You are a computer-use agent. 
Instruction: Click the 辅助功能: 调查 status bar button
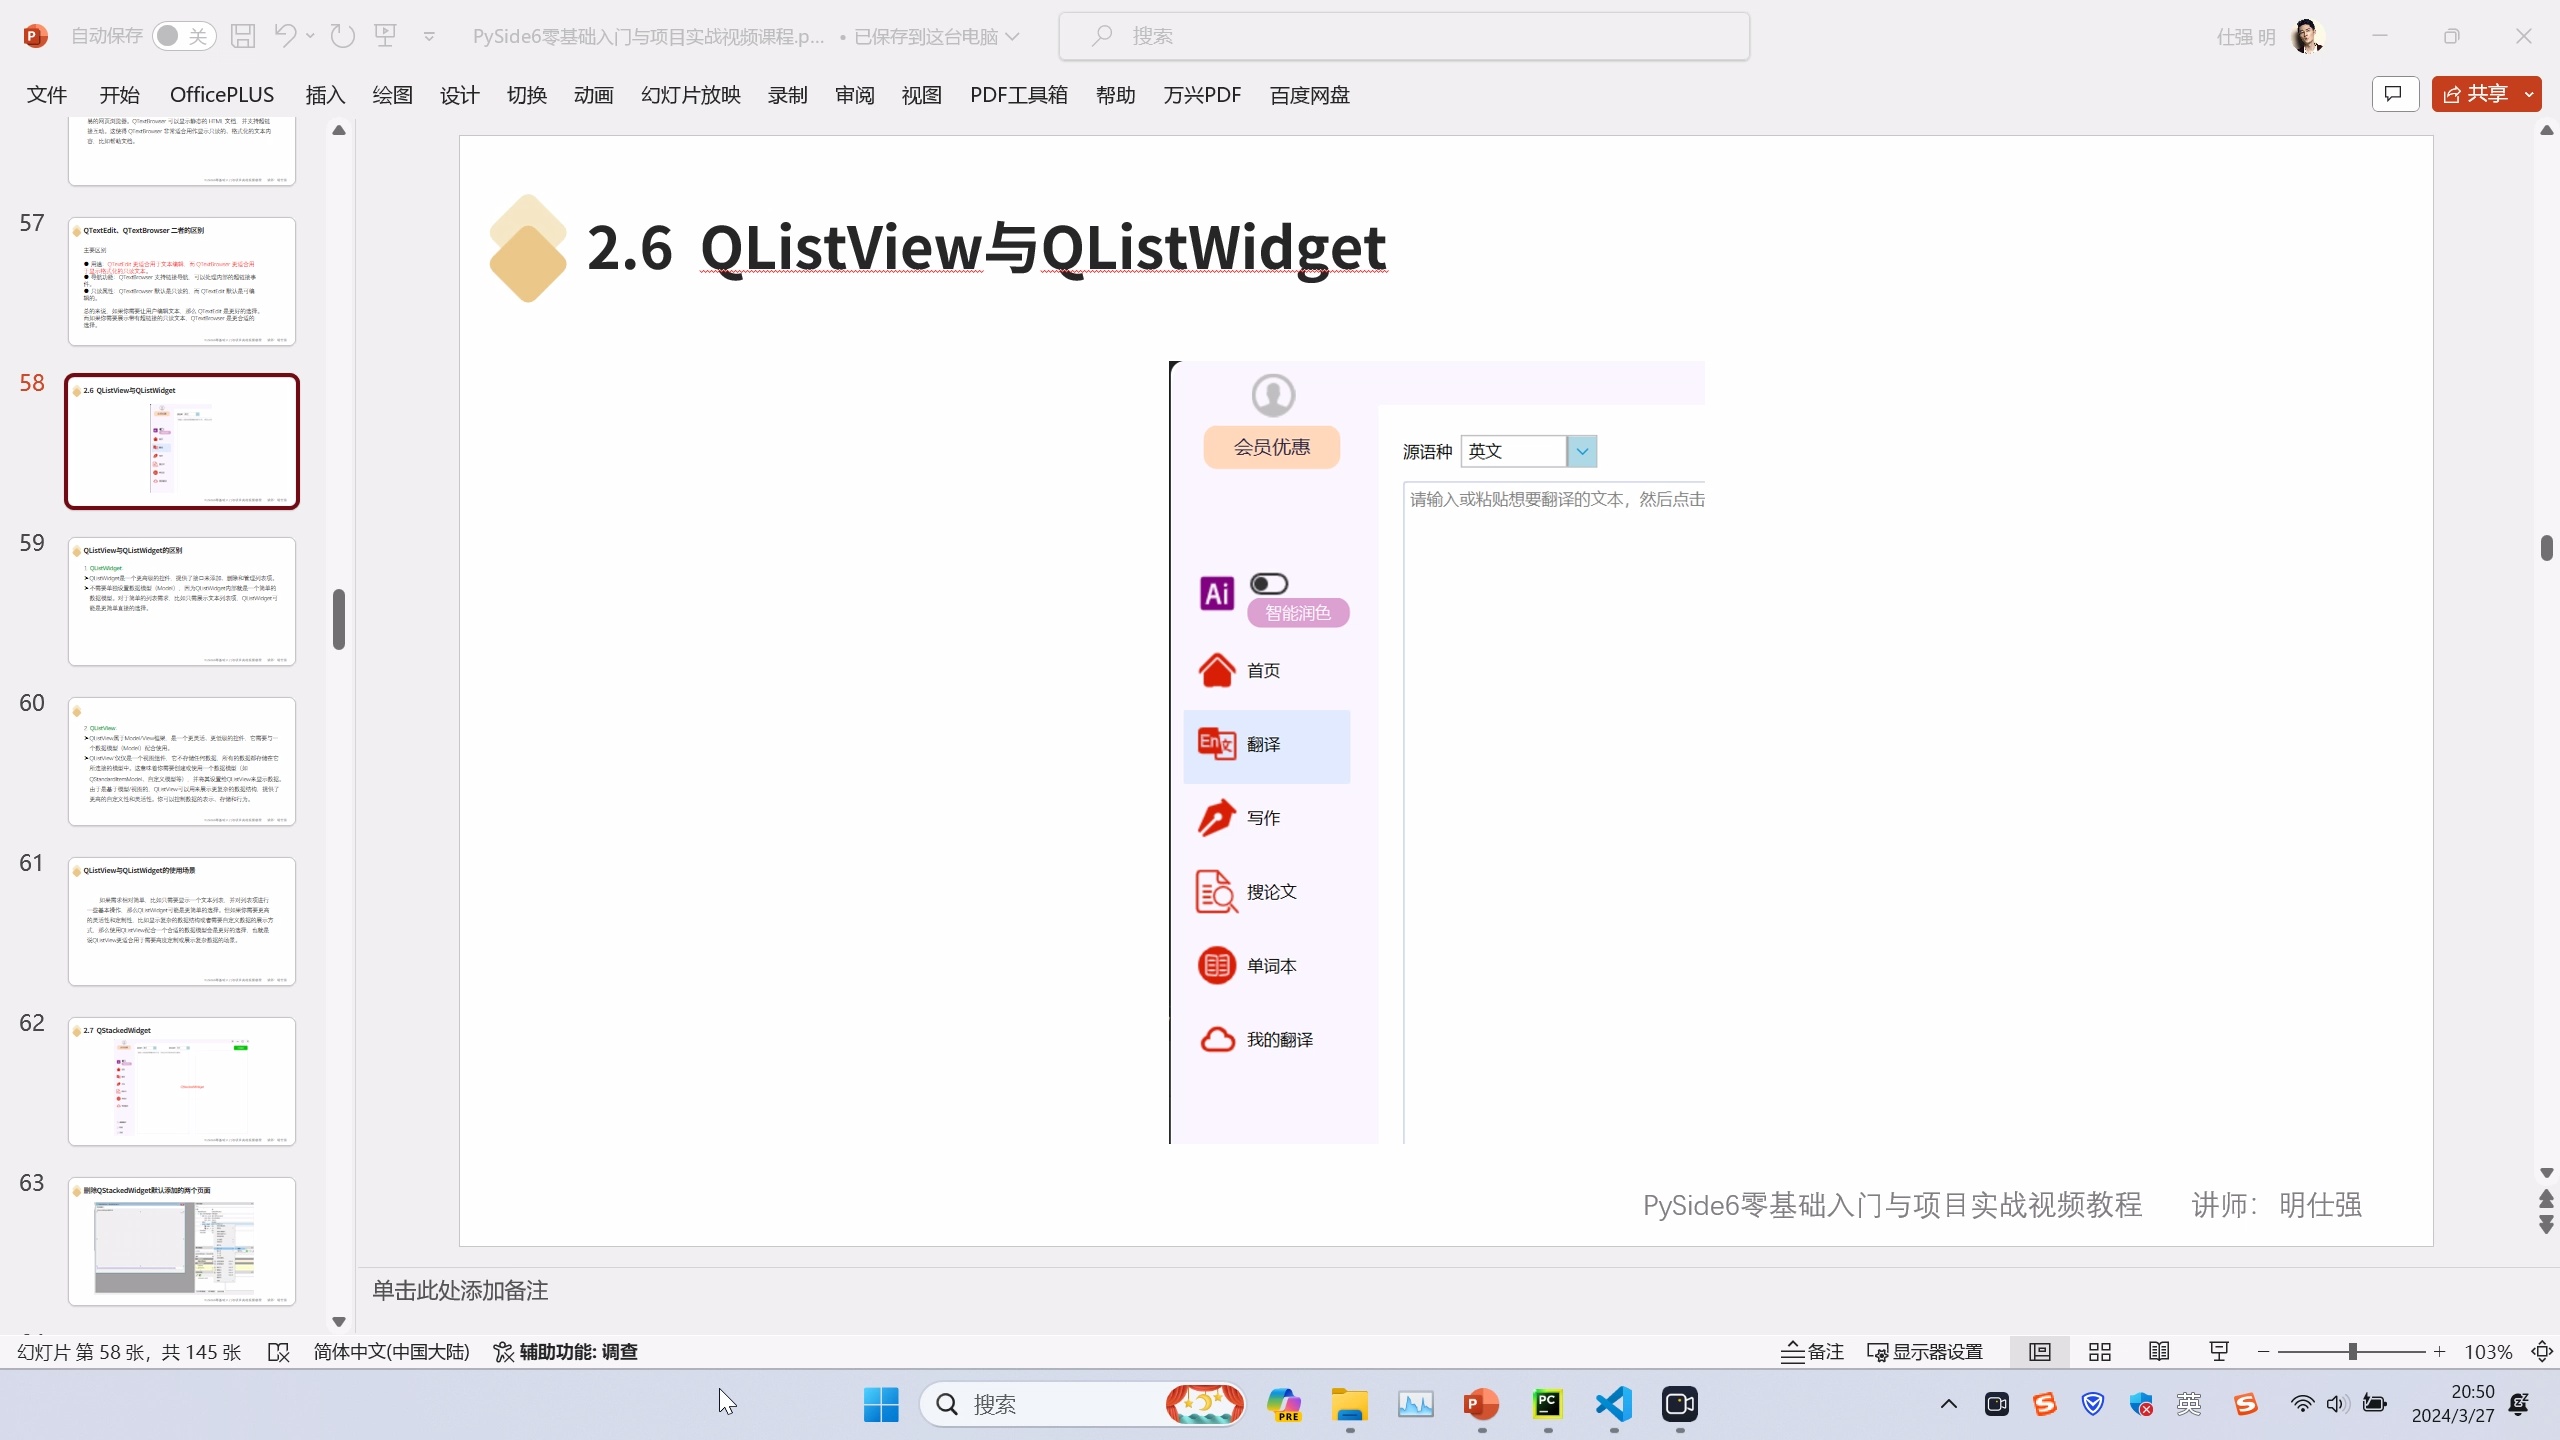[566, 1351]
